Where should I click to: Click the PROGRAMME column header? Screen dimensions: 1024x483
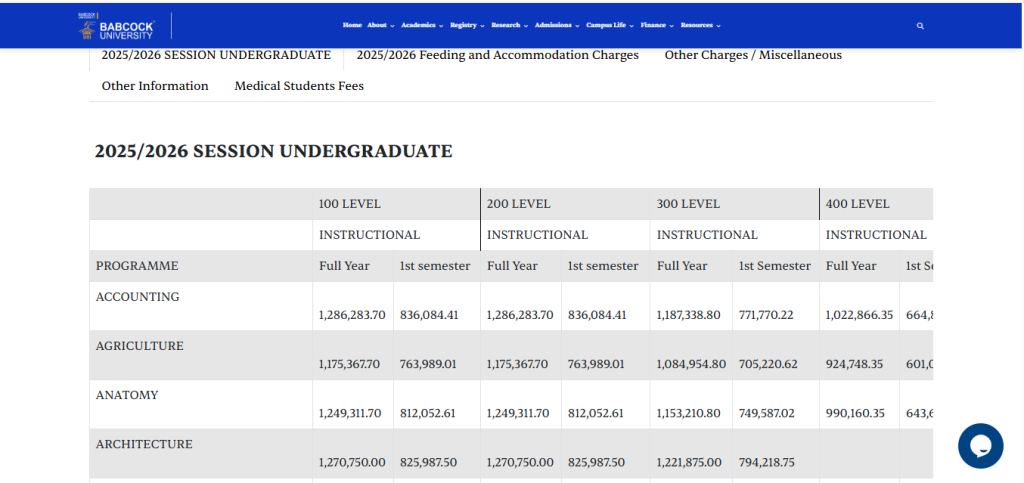[x=137, y=266]
